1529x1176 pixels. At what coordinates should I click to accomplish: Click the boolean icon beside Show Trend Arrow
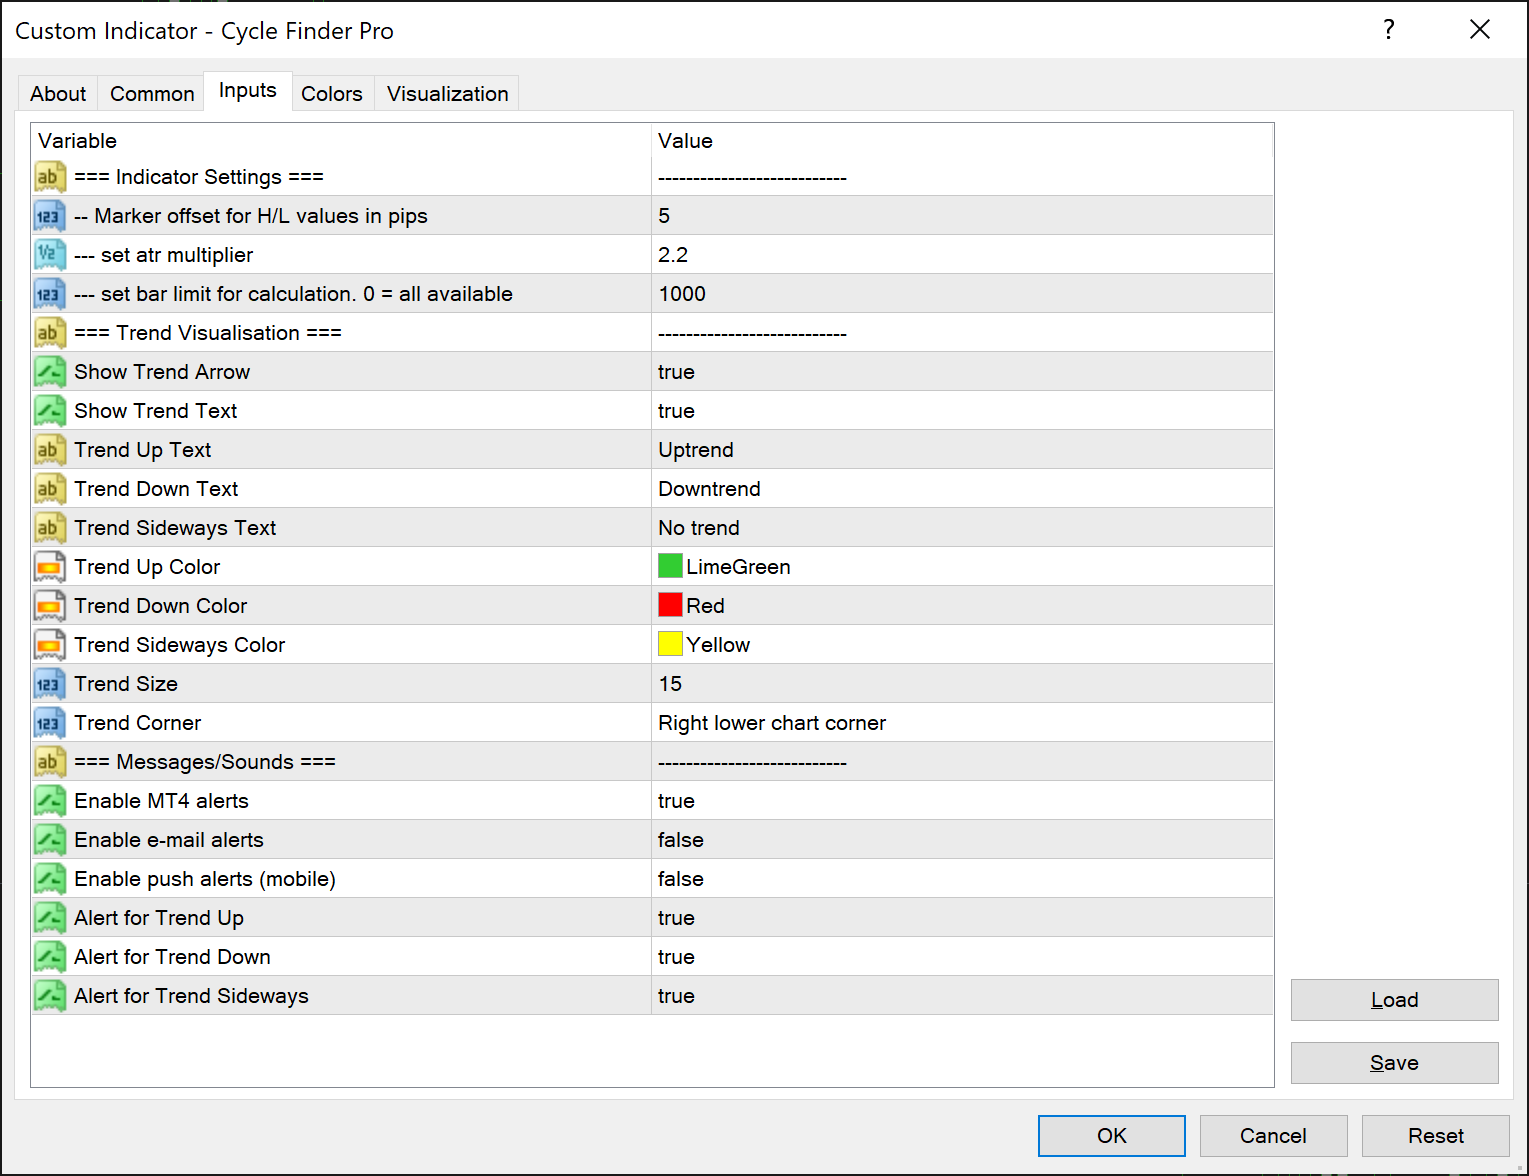tap(50, 372)
